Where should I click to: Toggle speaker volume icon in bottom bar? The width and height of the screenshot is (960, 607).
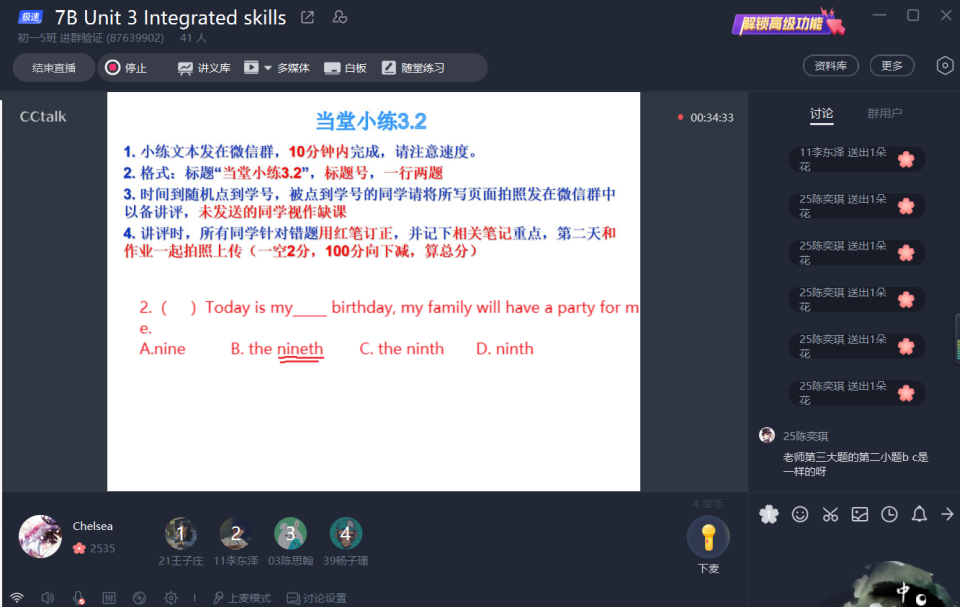[x=48, y=598]
